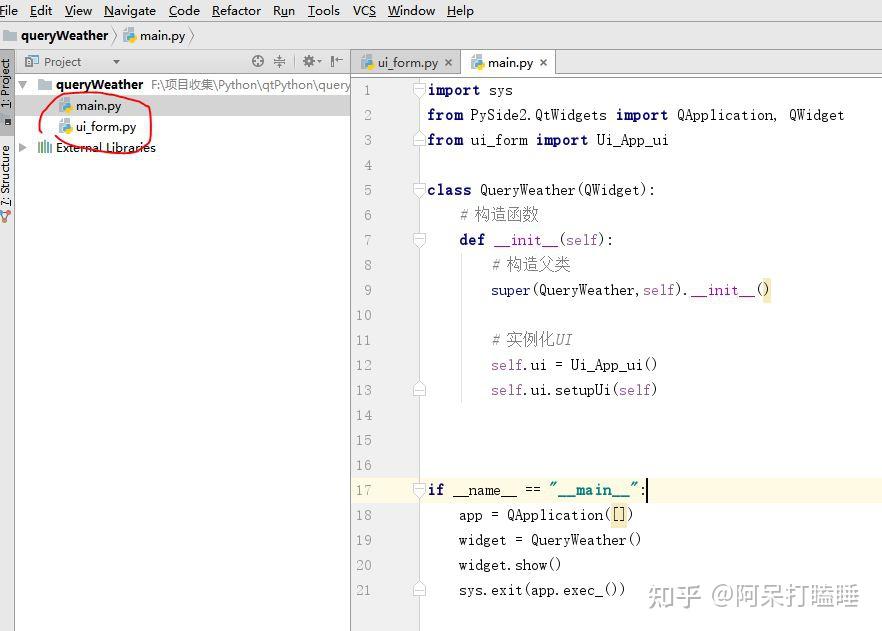
Task: Select ui_form.py in the project tree
Action: pos(104,126)
